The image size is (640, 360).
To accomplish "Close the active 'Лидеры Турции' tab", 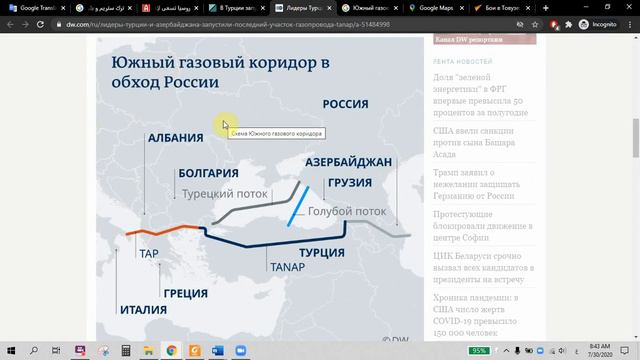I will click(329, 8).
